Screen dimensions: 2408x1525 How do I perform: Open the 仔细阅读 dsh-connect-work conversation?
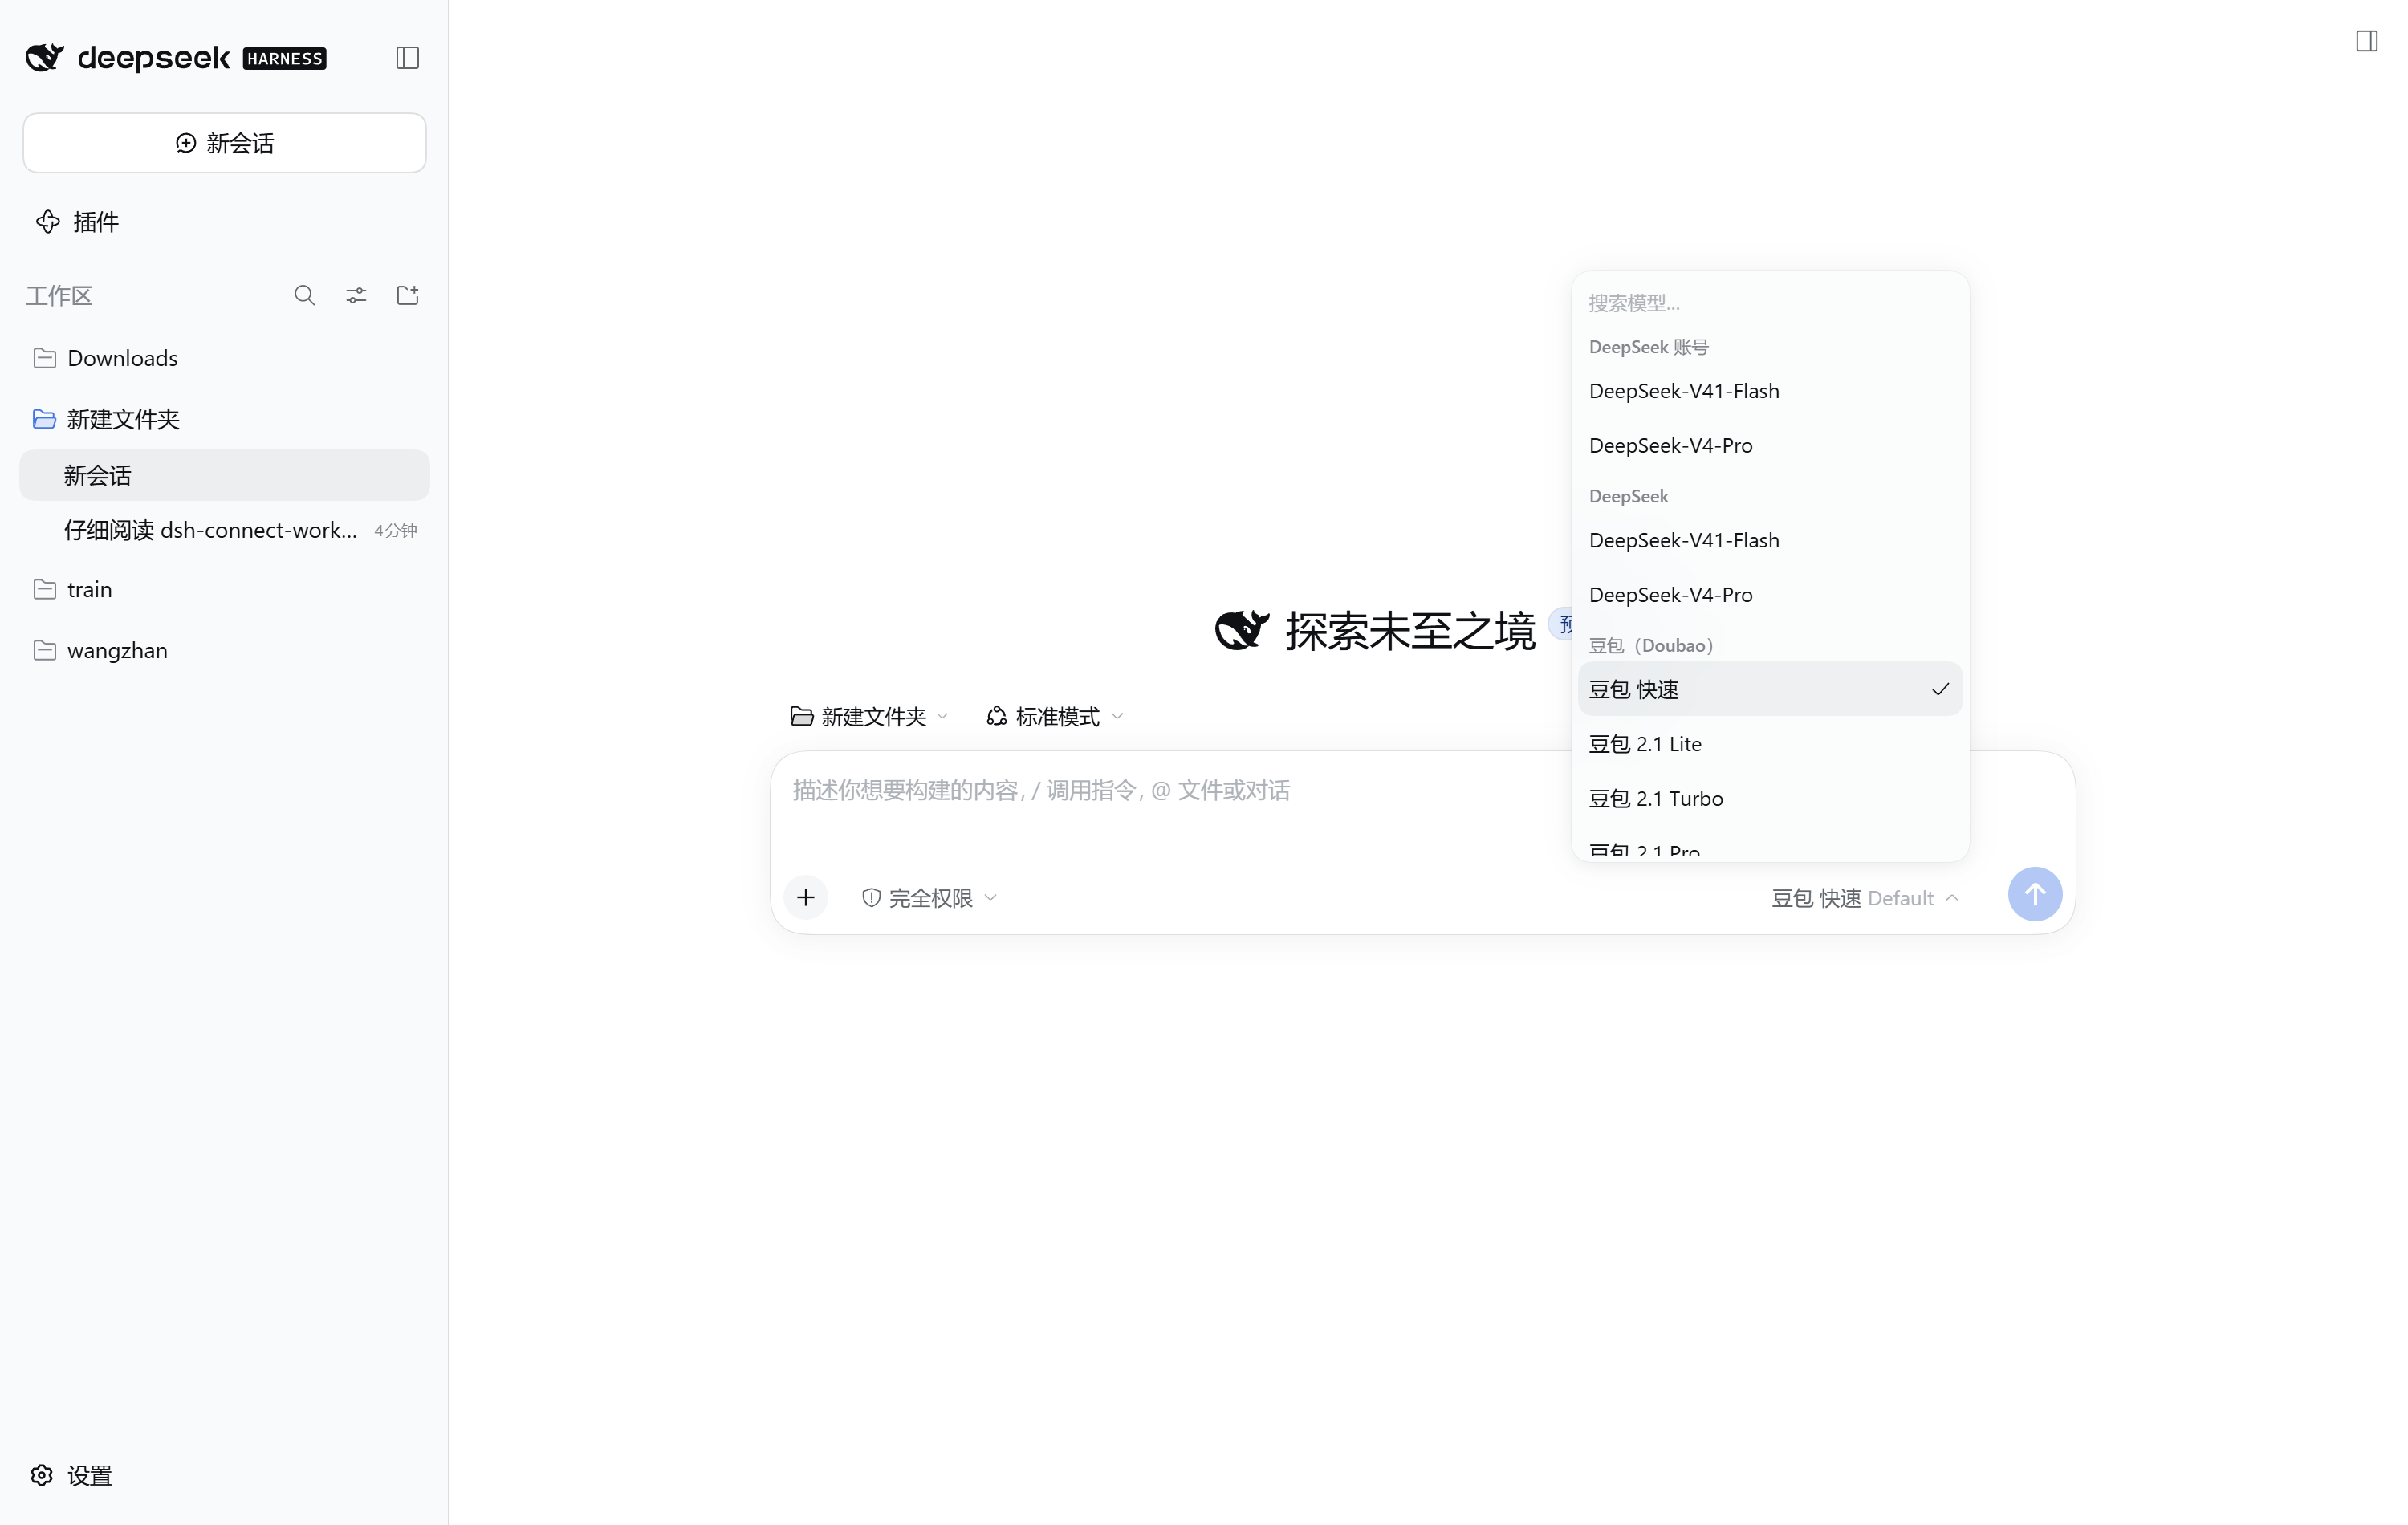(225, 530)
